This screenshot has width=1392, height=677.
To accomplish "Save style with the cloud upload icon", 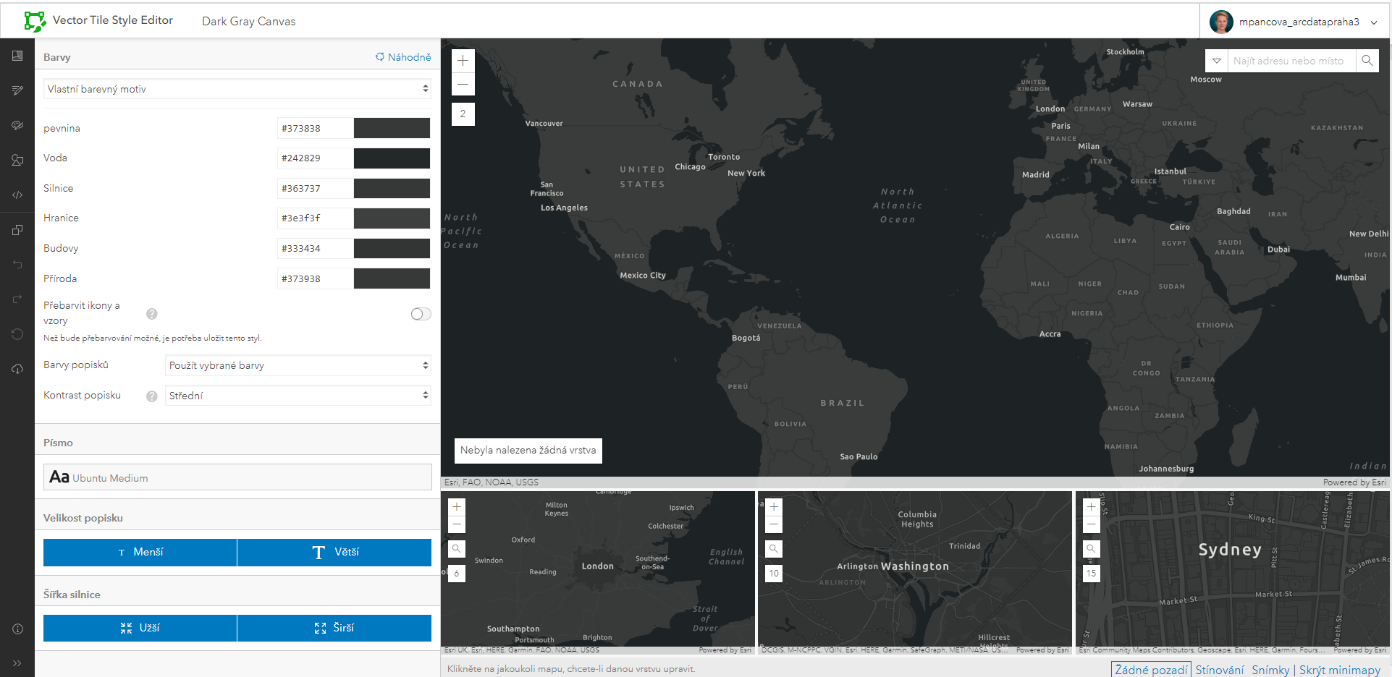I will [x=17, y=369].
